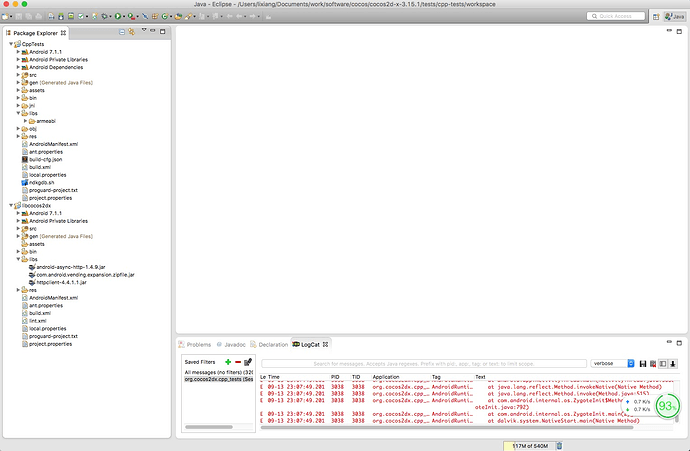This screenshot has width=690, height=451.
Task: Select android-async-http-1.4.9.jar
Action: (x=67, y=267)
